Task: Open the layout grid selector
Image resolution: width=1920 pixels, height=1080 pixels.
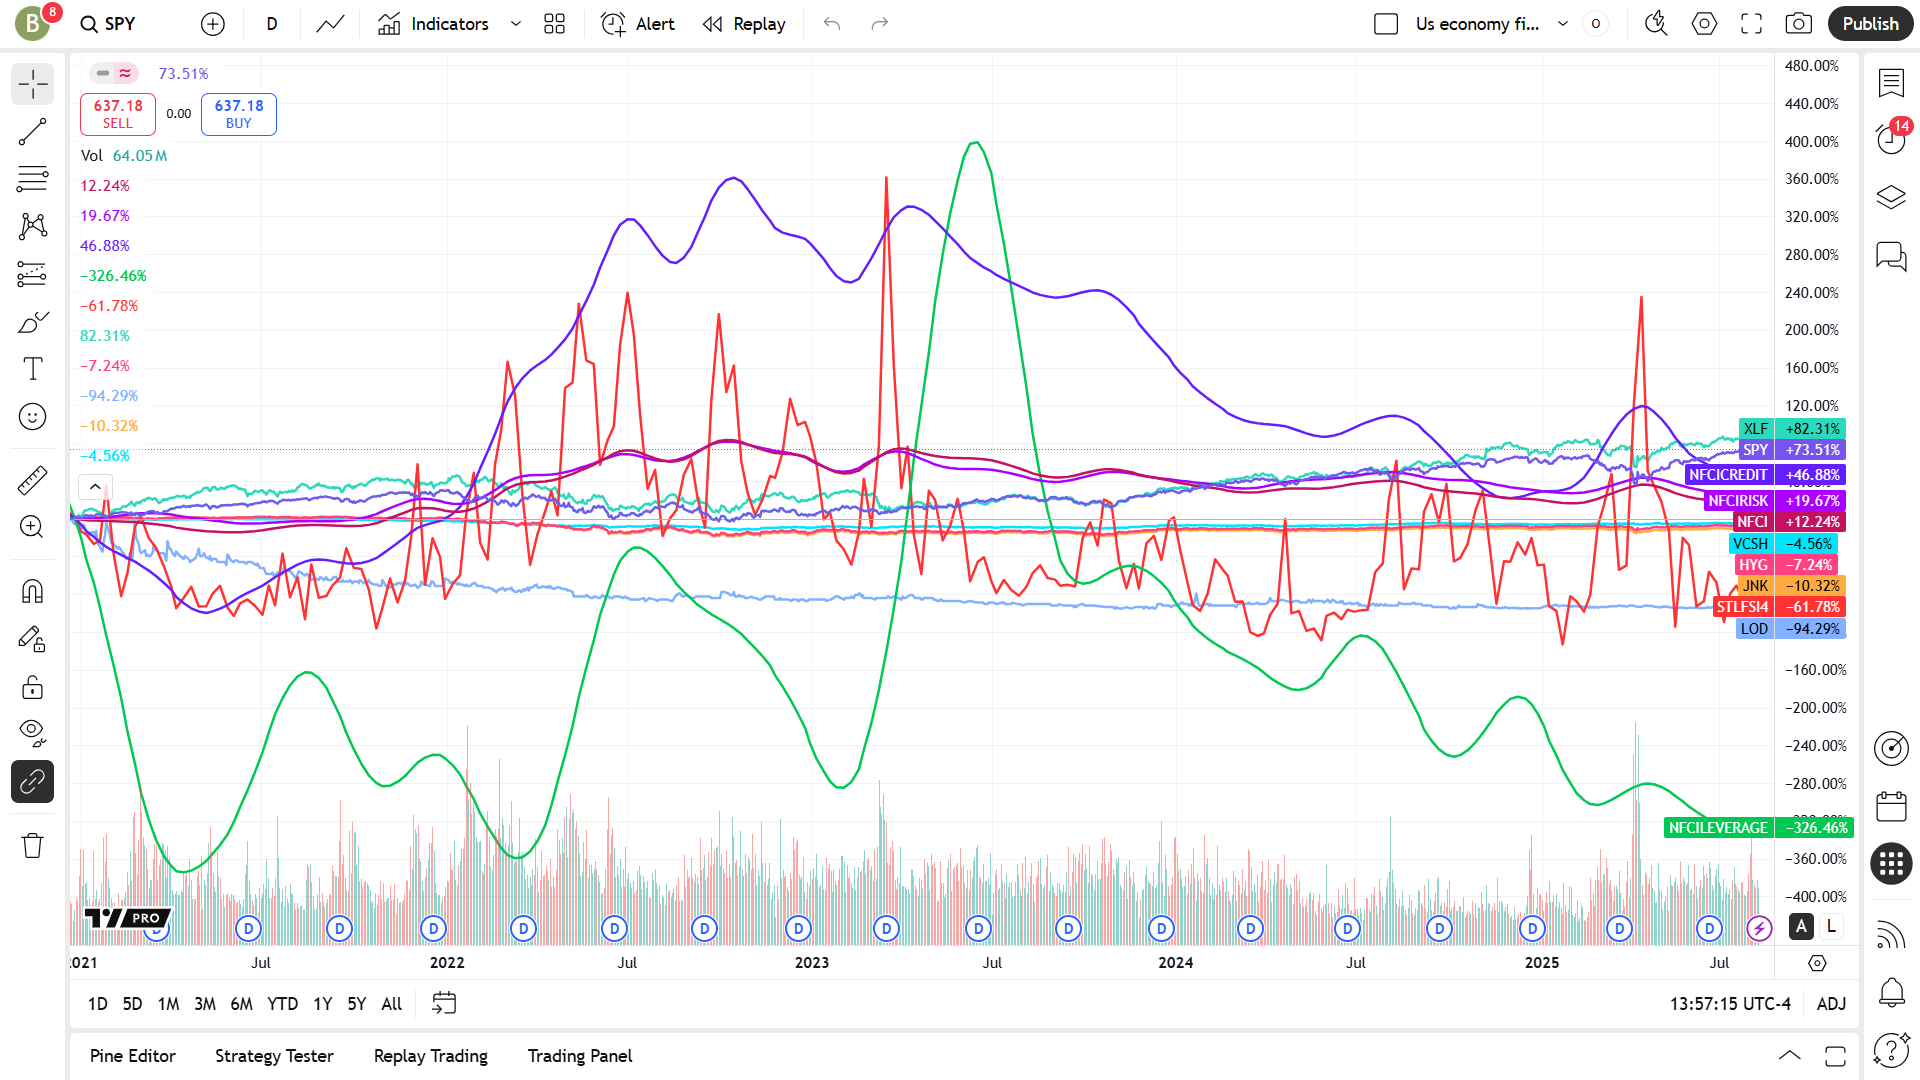Action: (554, 24)
